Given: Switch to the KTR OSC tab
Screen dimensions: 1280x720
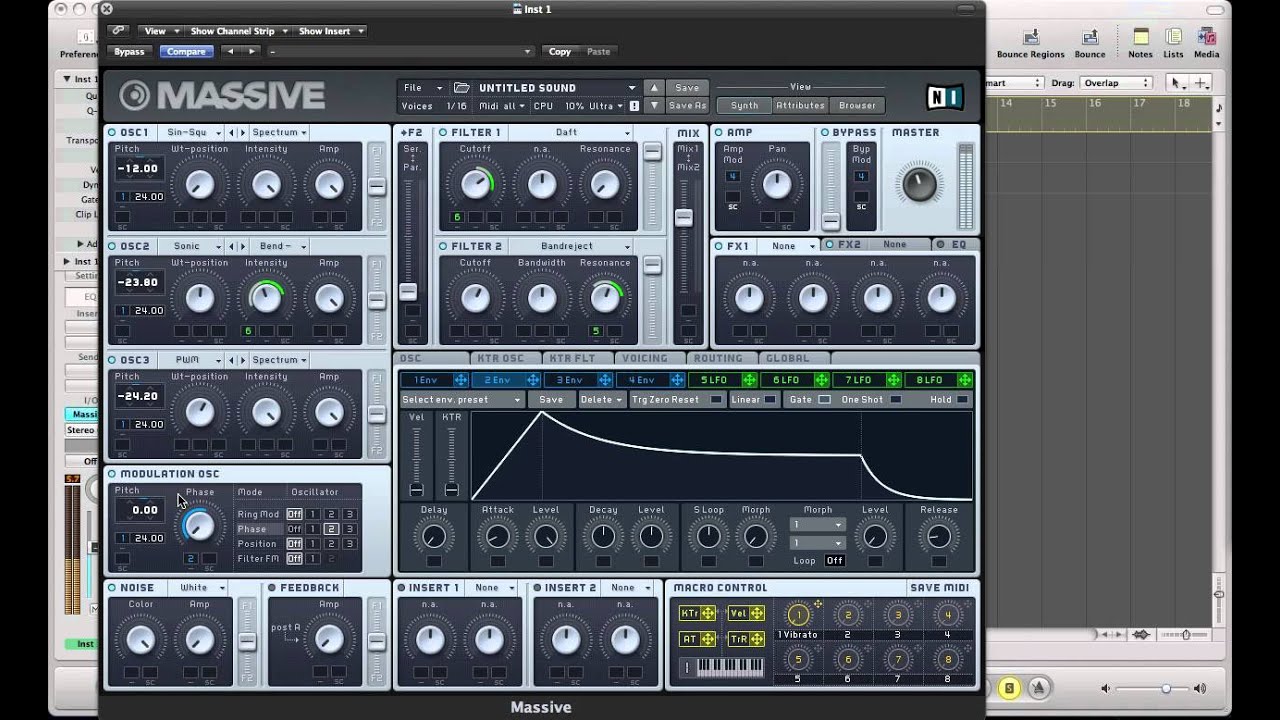Looking at the screenshot, I should click(506, 358).
